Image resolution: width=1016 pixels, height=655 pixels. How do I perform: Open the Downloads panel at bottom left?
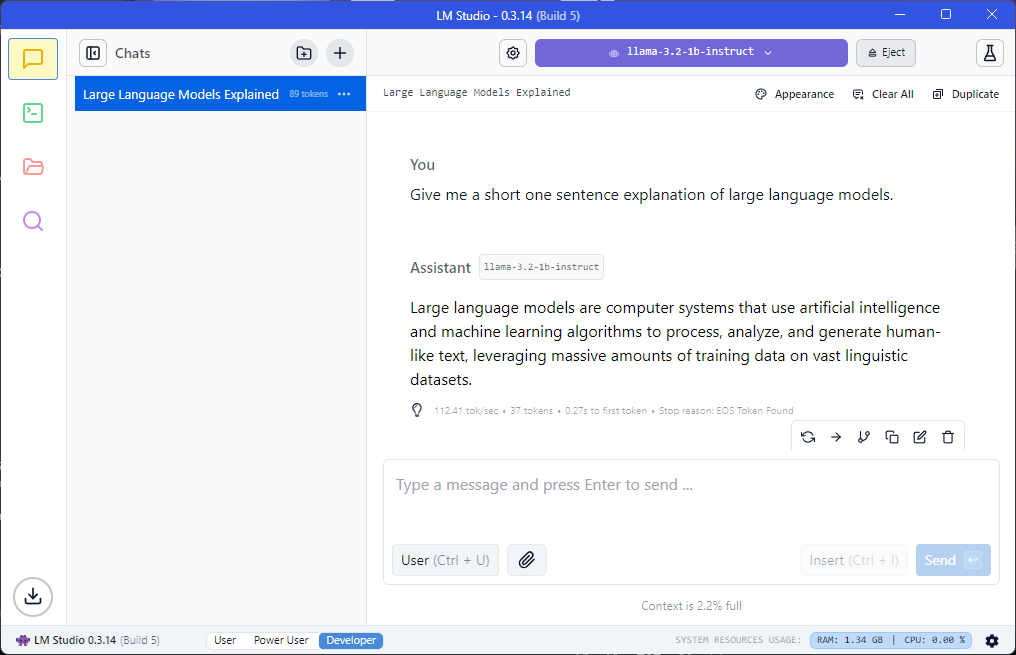click(x=33, y=597)
